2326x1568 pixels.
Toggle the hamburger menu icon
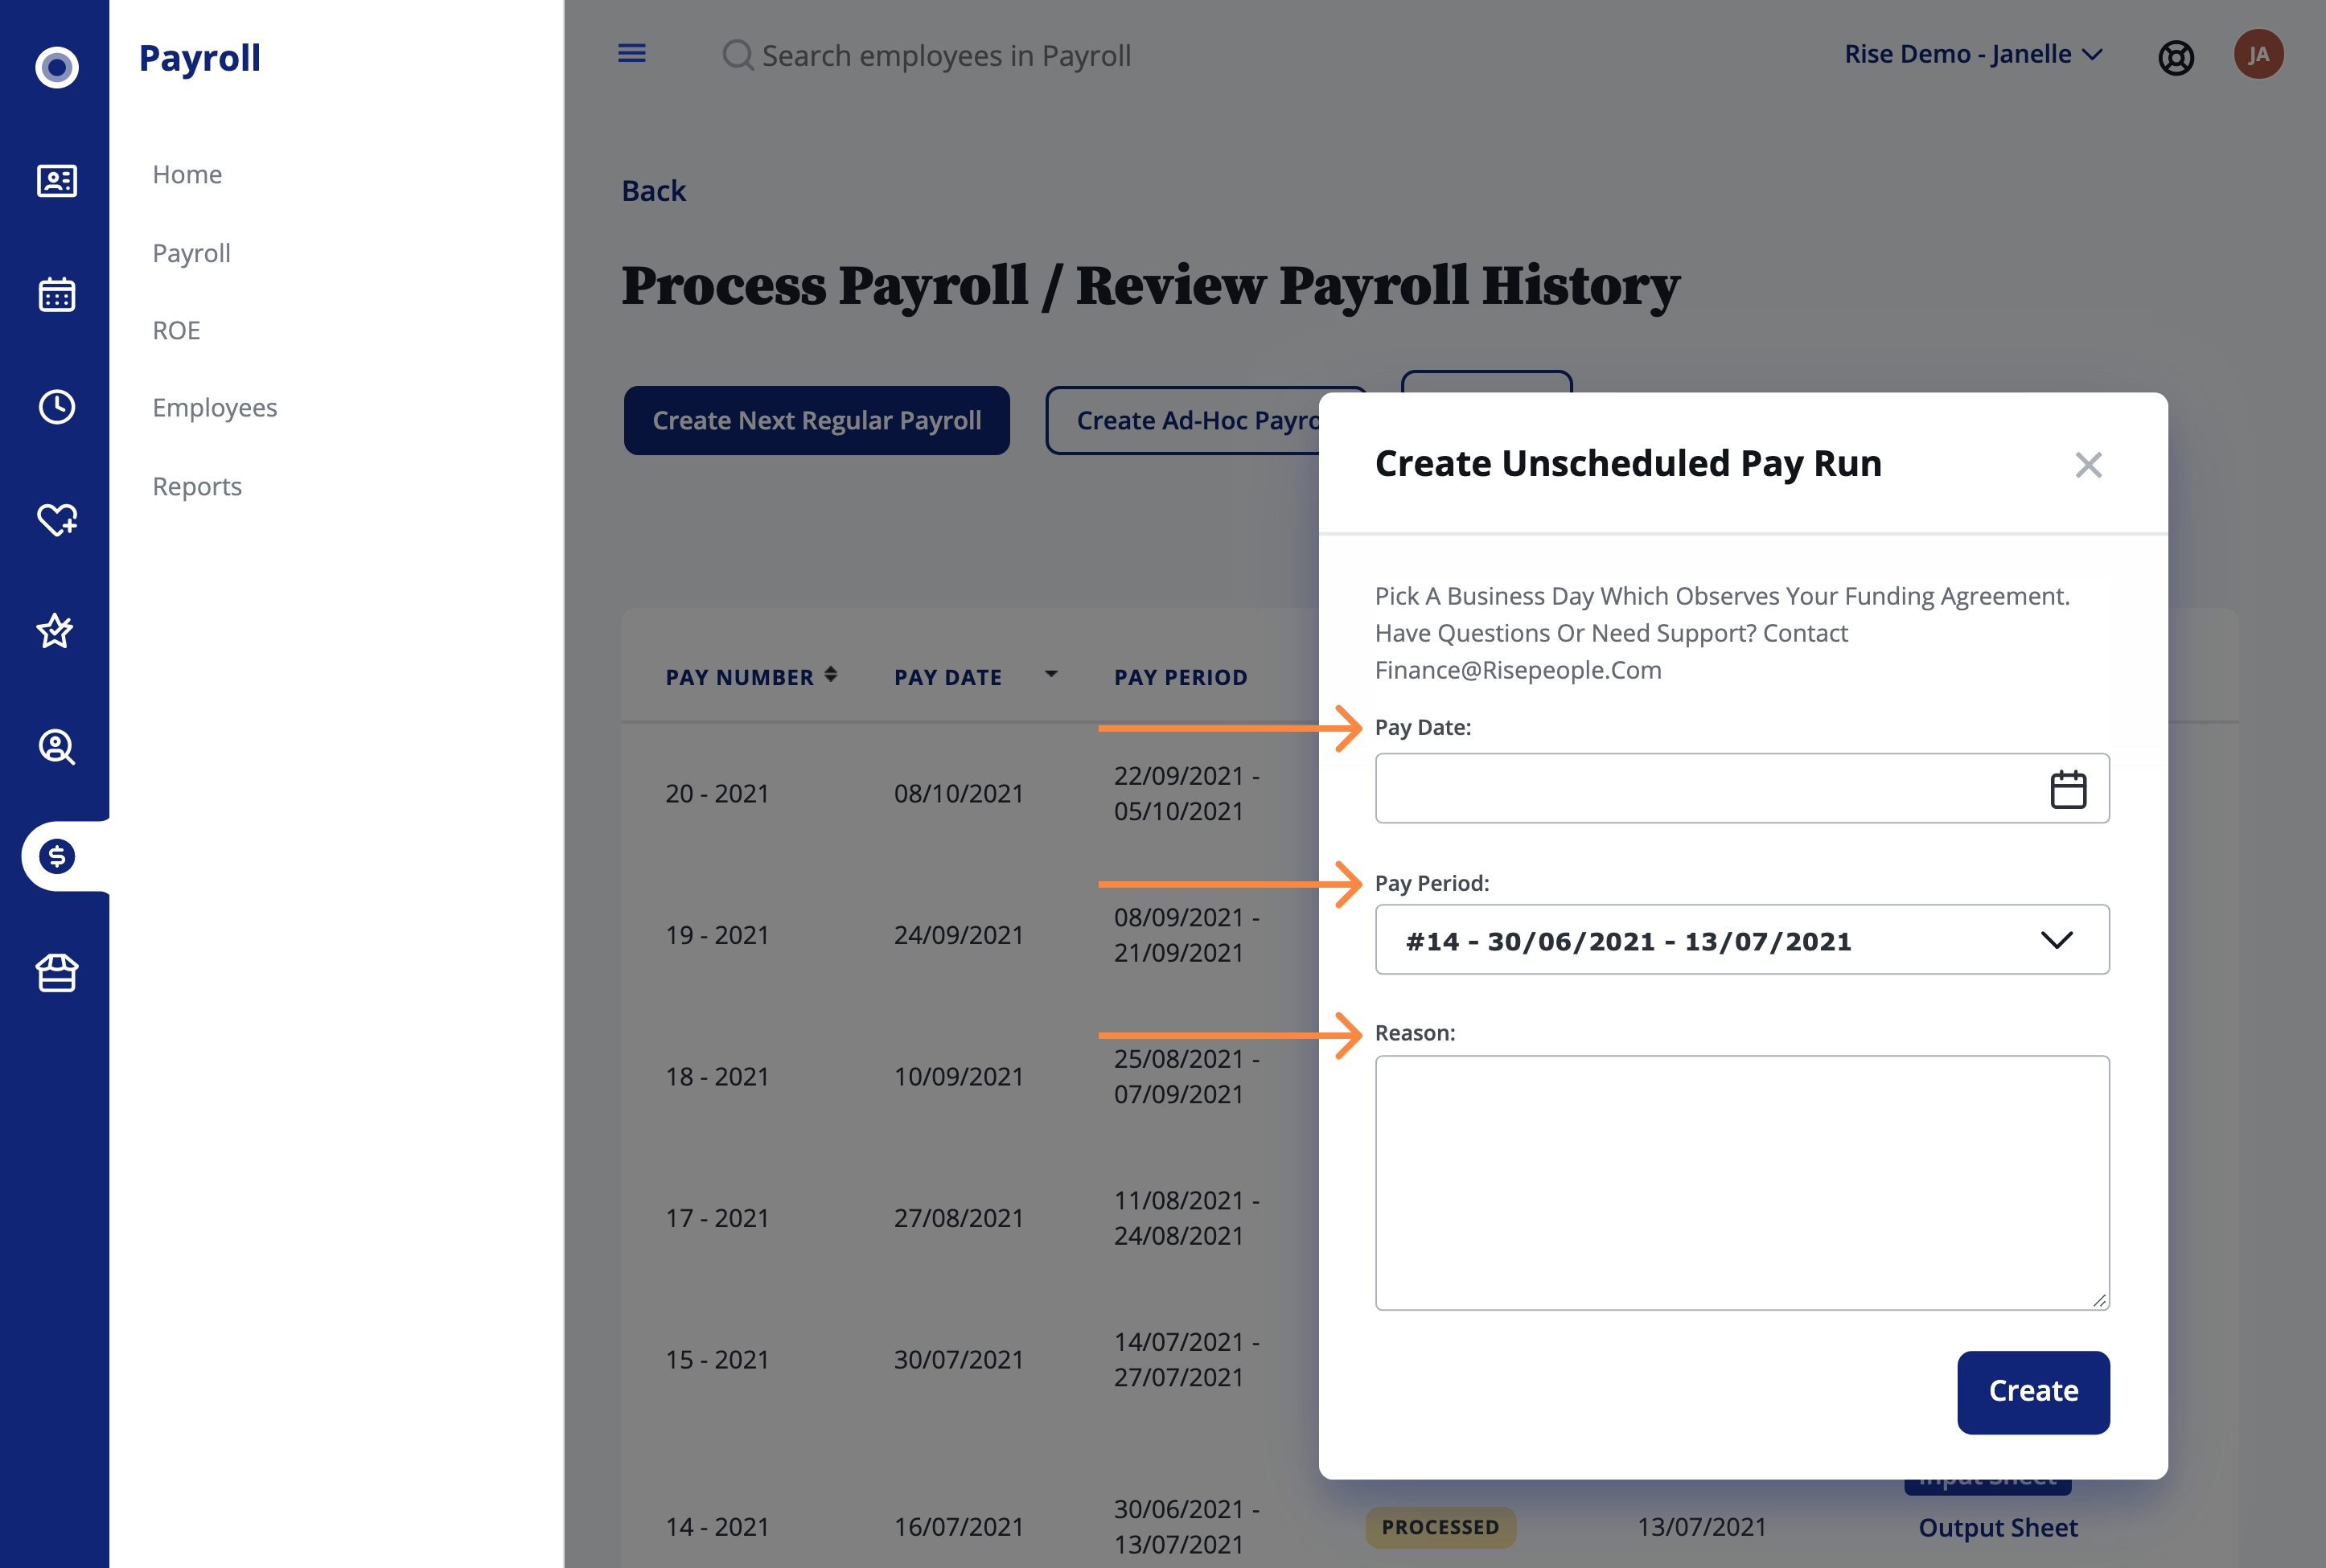click(x=632, y=53)
